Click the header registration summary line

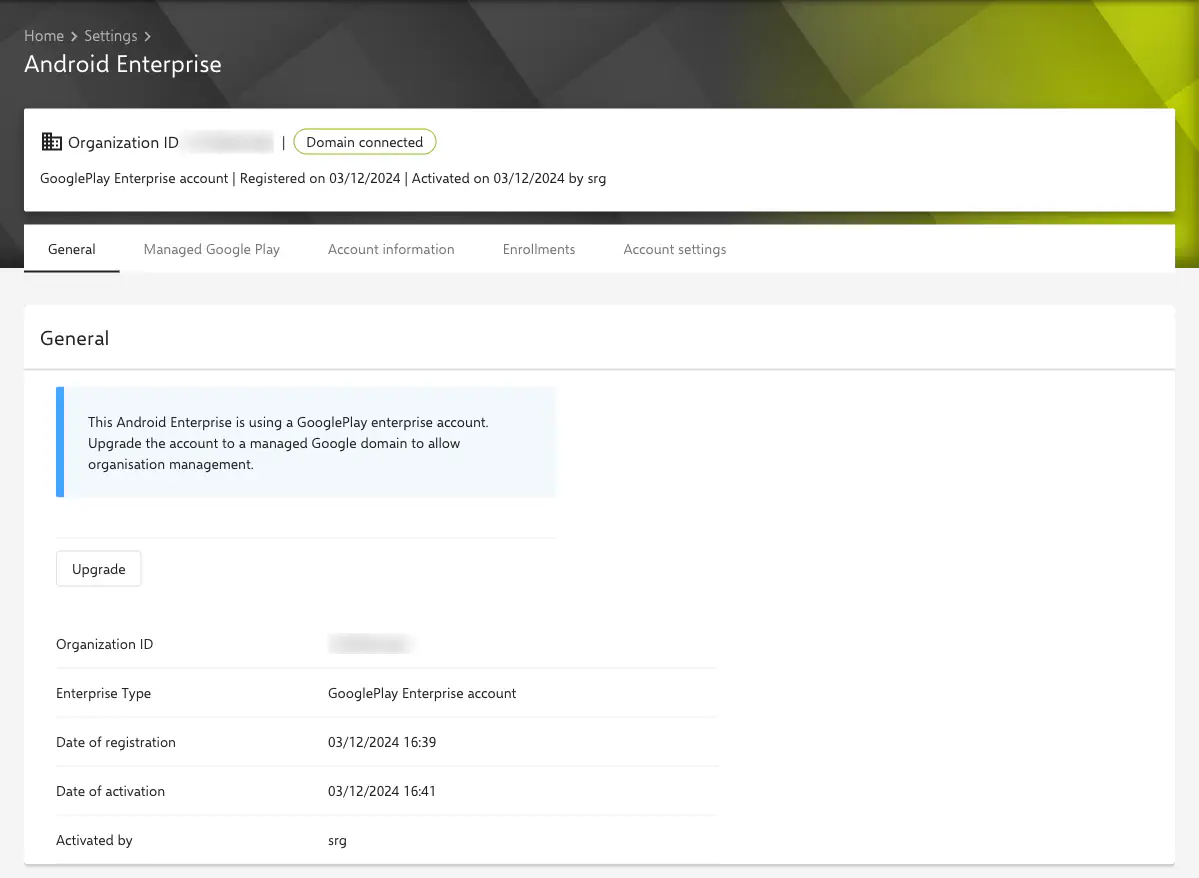tap(323, 179)
